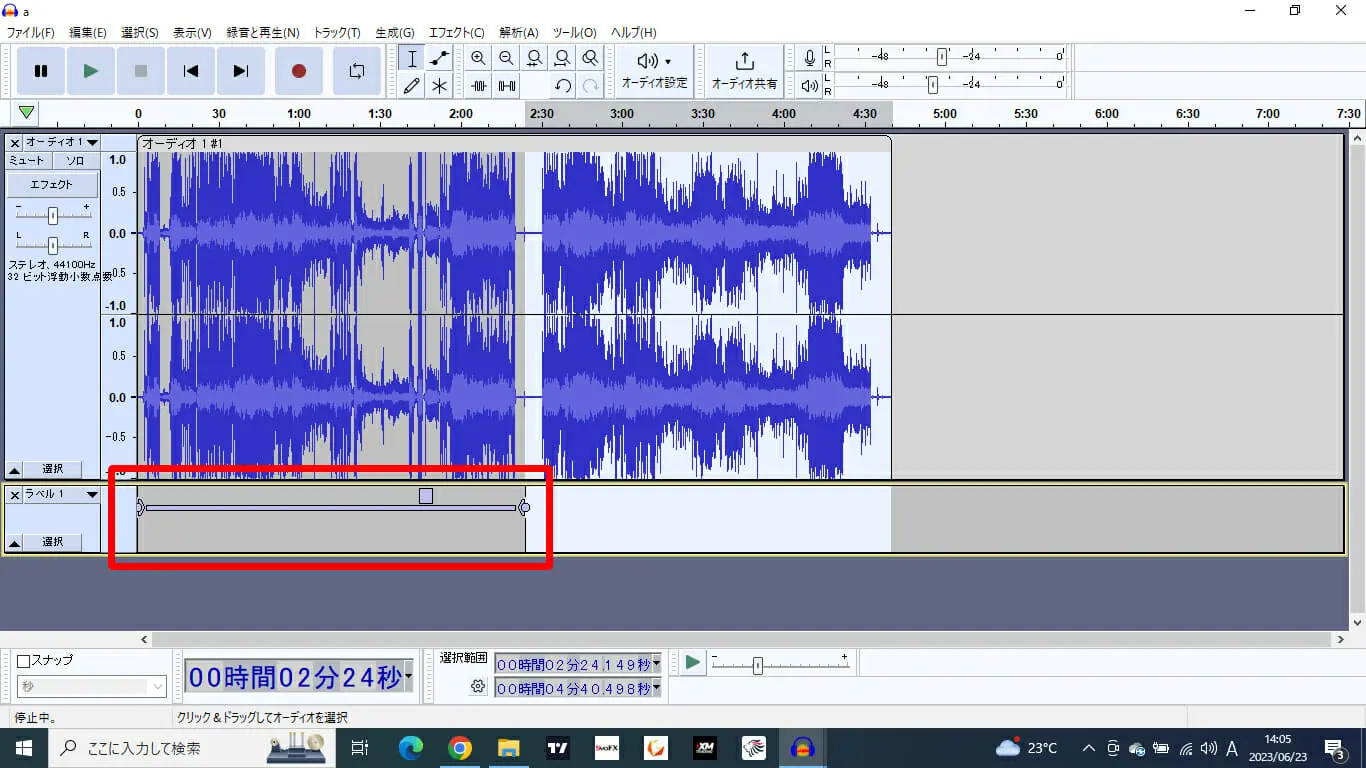This screenshot has height=768, width=1366.
Task: Skip to the start of the project
Action: point(191,71)
